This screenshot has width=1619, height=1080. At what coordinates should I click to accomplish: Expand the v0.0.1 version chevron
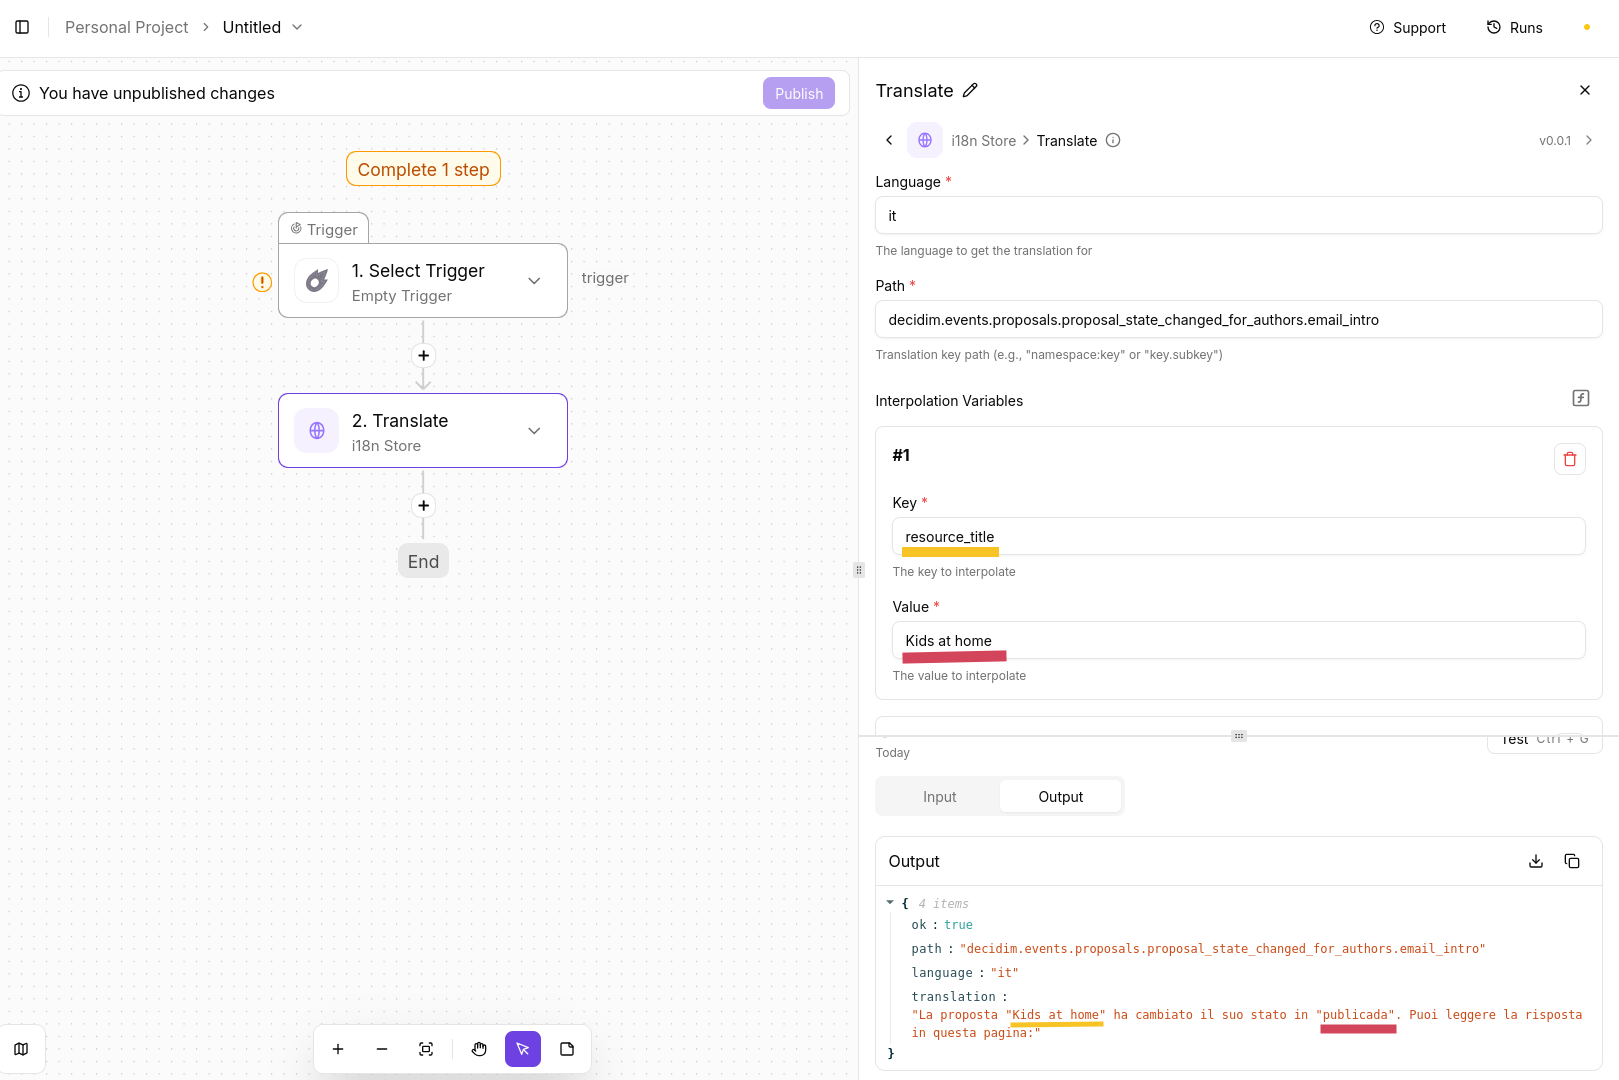(1588, 140)
